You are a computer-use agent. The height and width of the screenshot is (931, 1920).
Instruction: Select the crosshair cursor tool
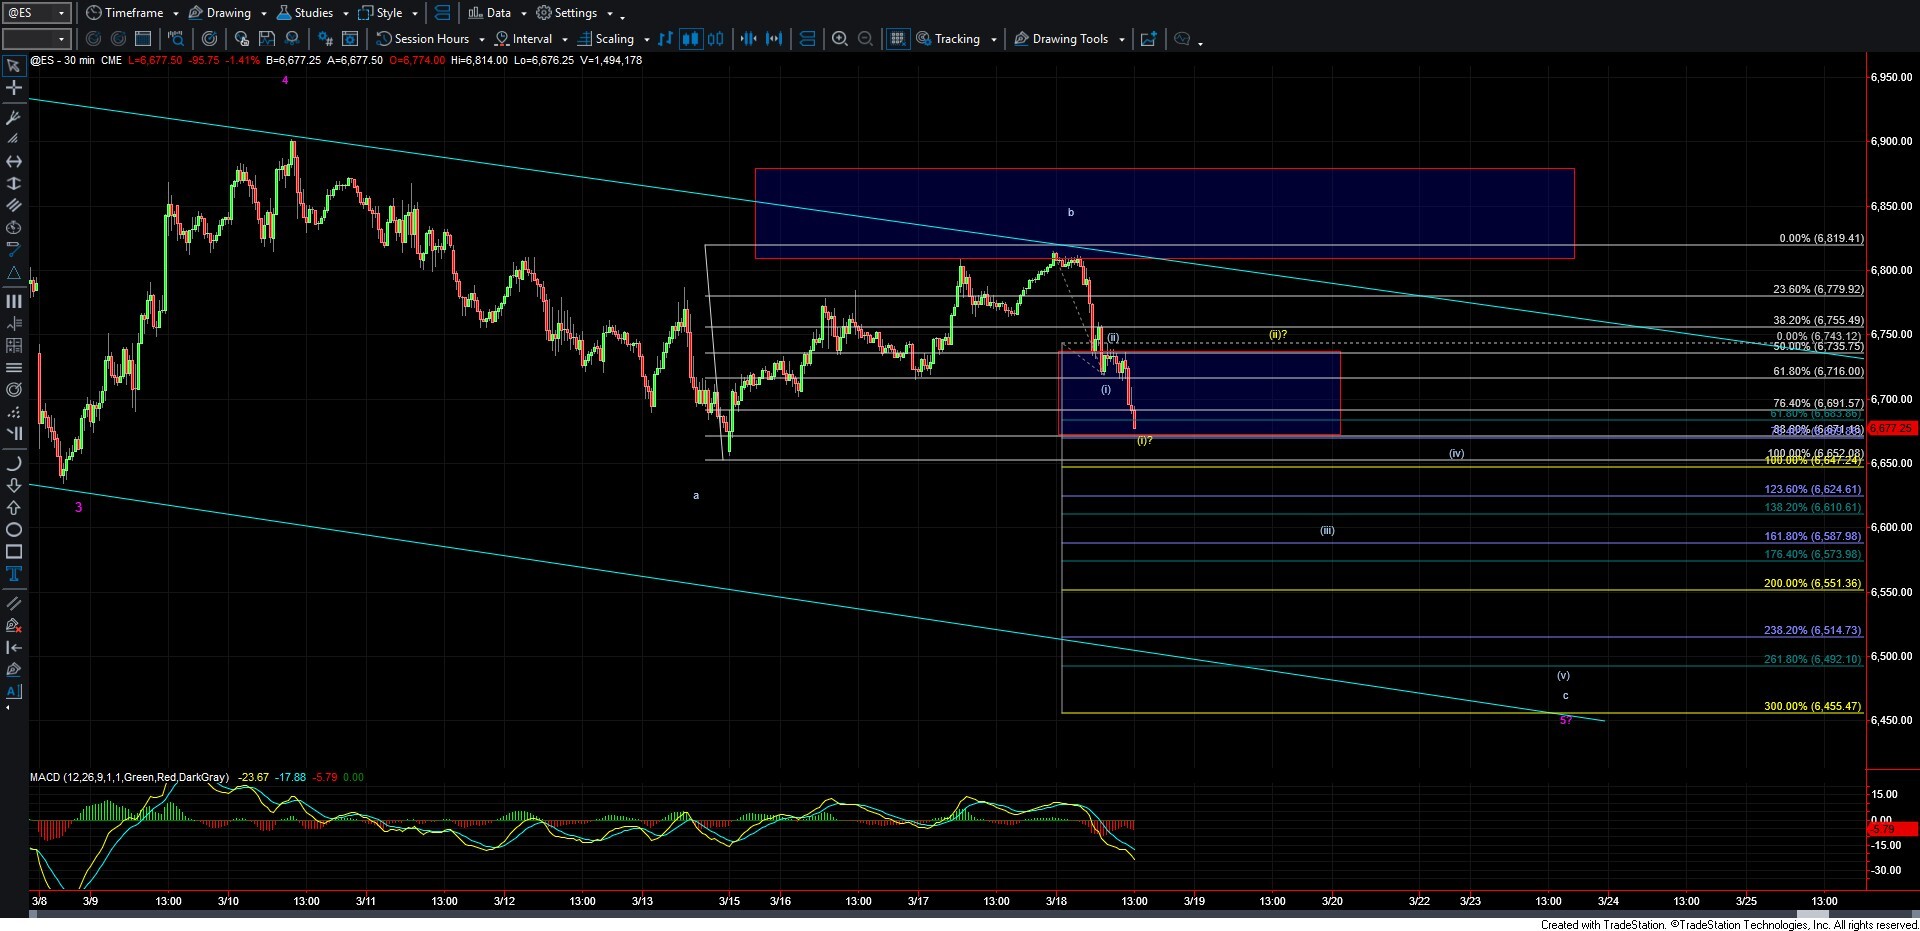pos(14,88)
